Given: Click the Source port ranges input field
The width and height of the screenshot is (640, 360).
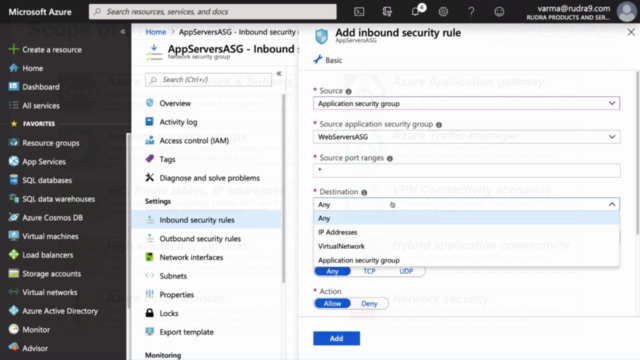Looking at the screenshot, I should pos(467,170).
